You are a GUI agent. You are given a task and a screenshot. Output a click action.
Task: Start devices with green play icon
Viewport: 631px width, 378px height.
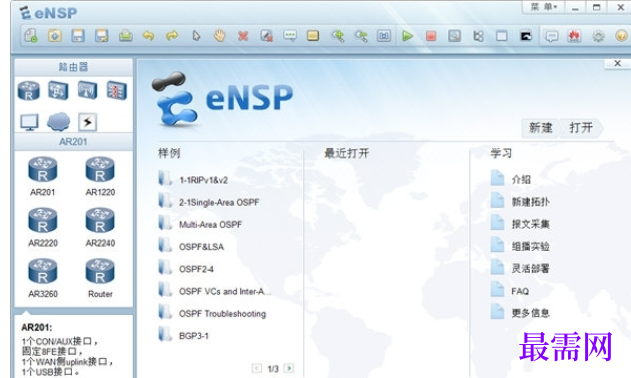(408, 36)
